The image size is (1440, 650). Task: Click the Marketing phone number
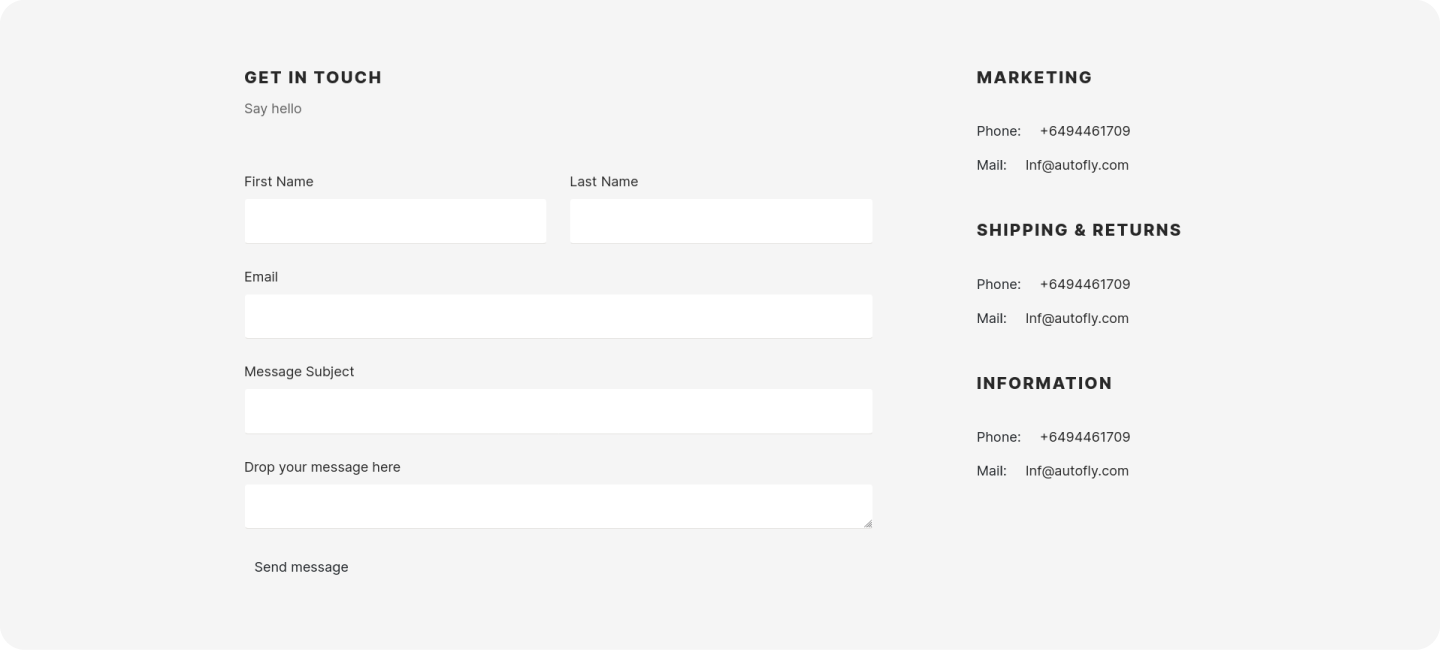1085,131
